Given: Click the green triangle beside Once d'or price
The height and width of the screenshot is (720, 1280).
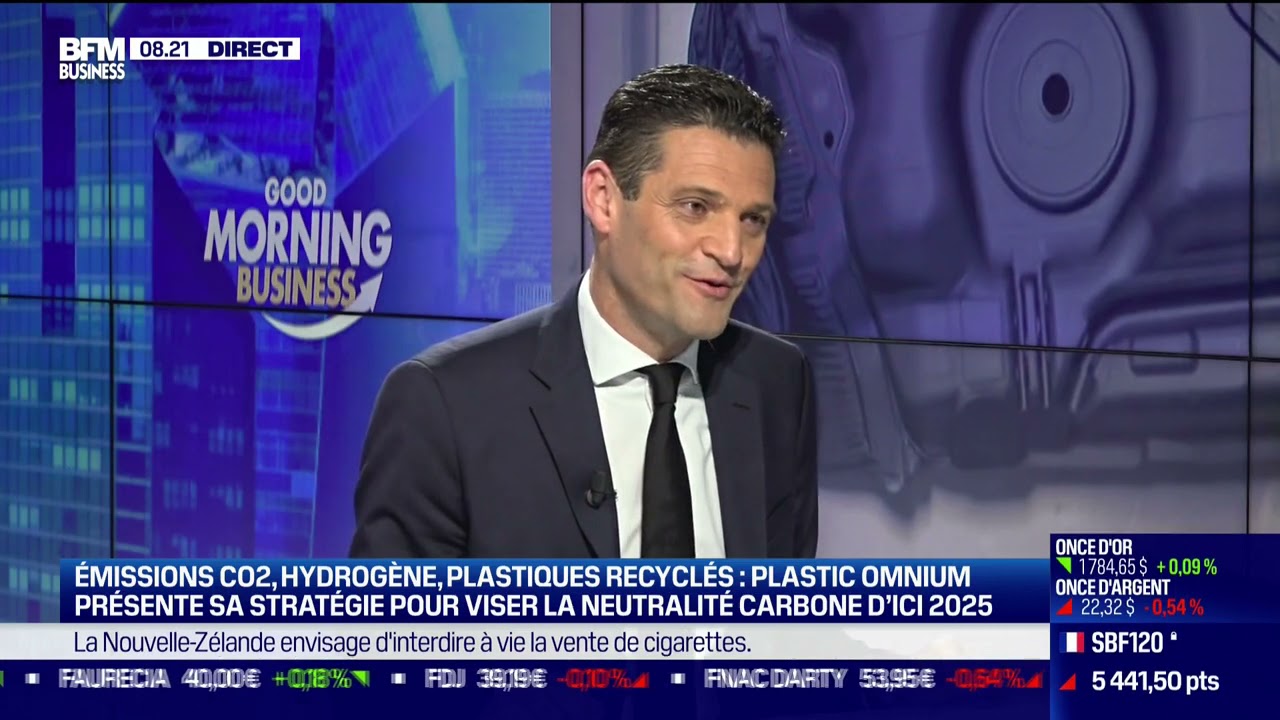Looking at the screenshot, I should tap(1064, 567).
